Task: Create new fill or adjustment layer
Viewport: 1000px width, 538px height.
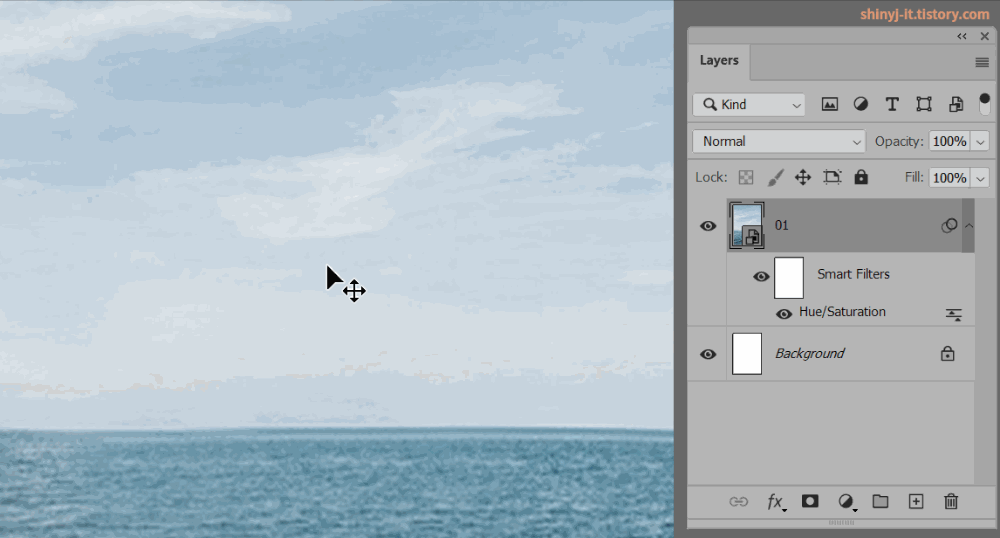Action: click(x=846, y=502)
